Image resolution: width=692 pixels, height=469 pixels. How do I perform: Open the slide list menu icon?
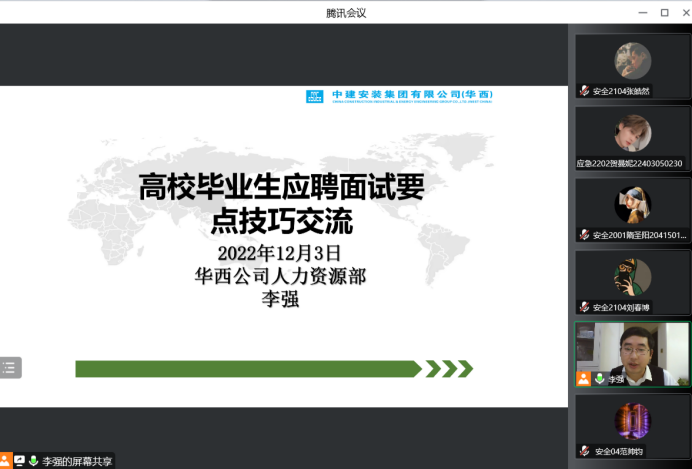coord(10,368)
